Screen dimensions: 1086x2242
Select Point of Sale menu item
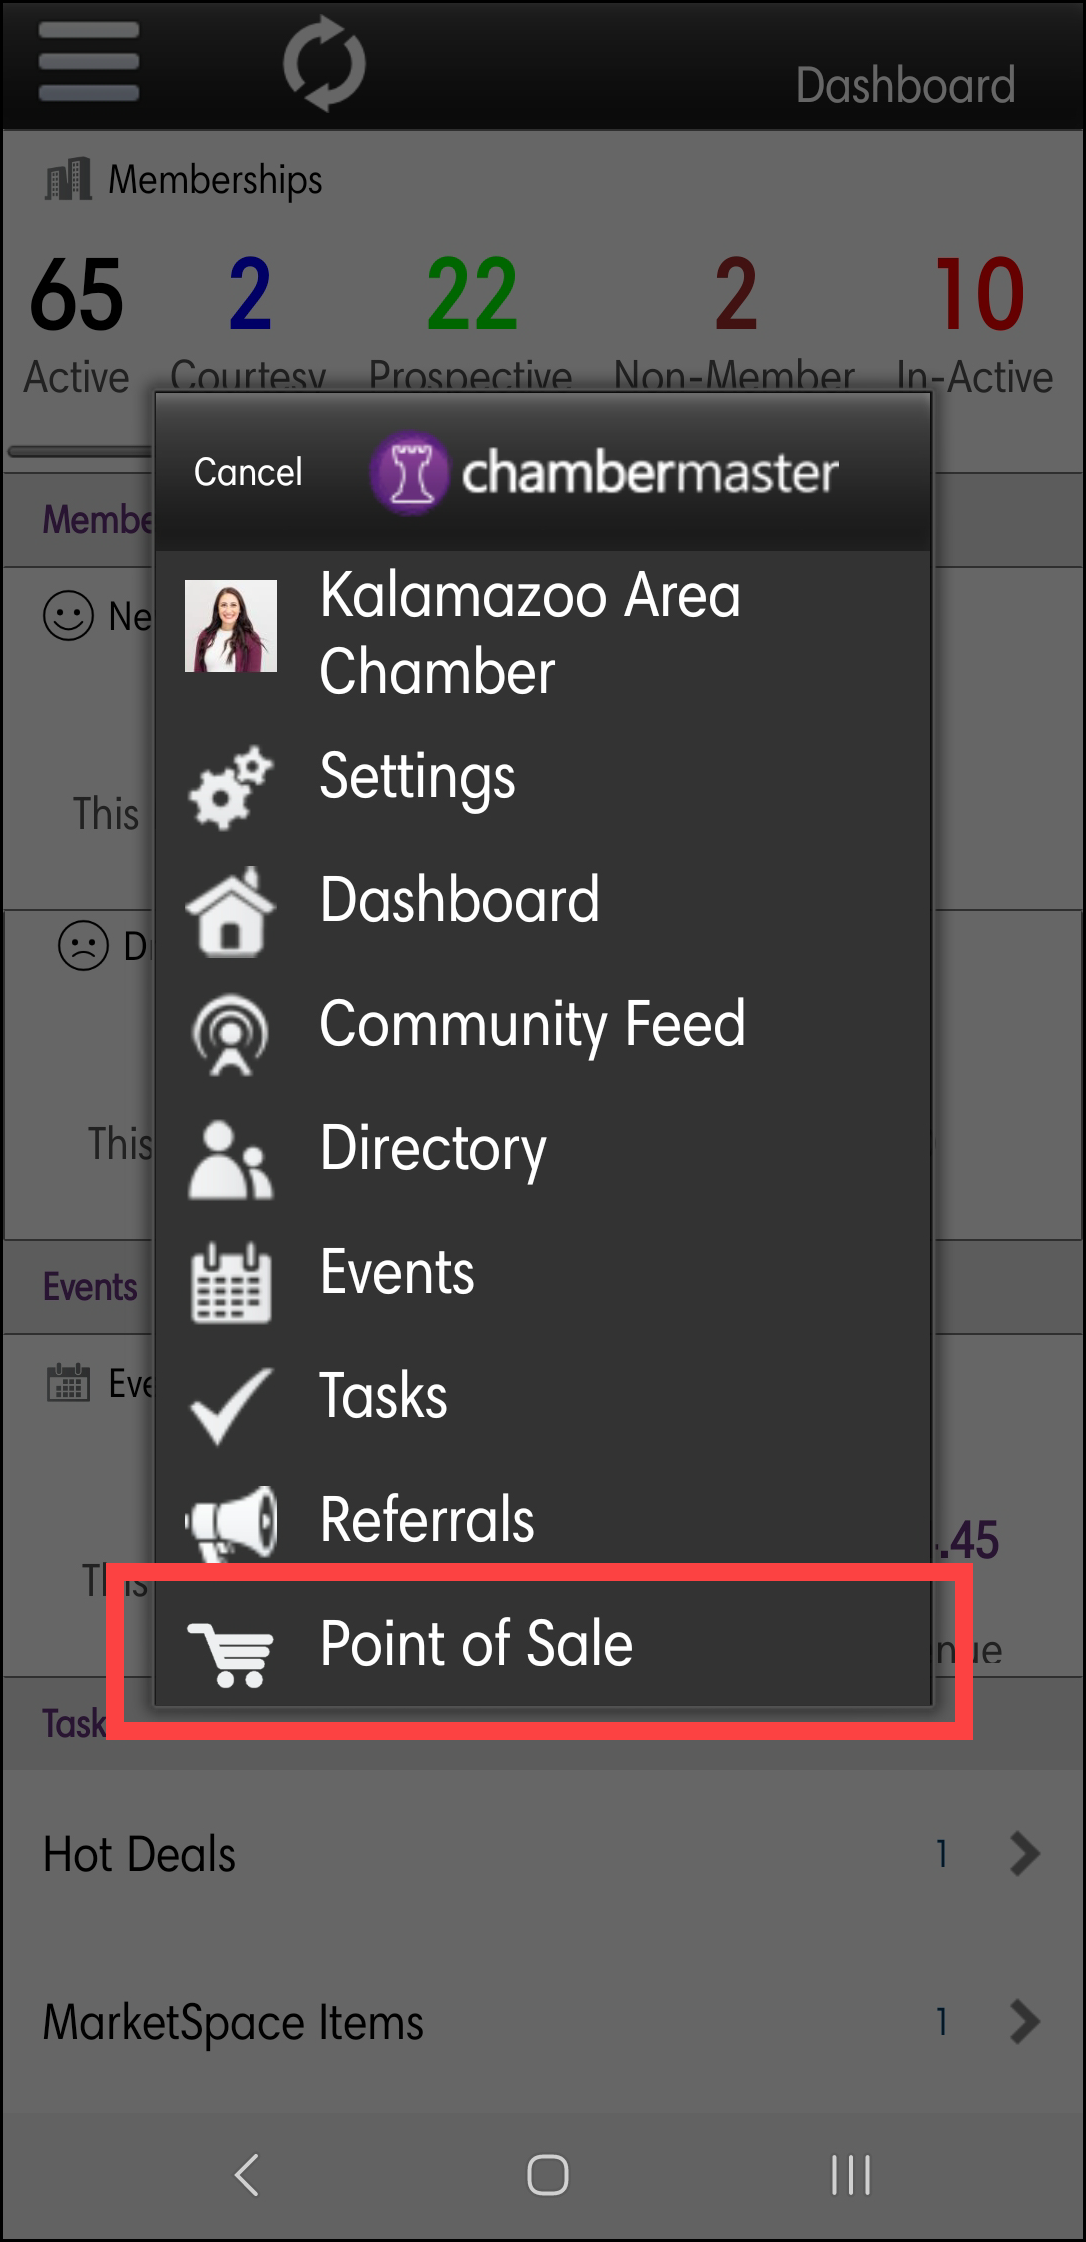pos(476,1644)
